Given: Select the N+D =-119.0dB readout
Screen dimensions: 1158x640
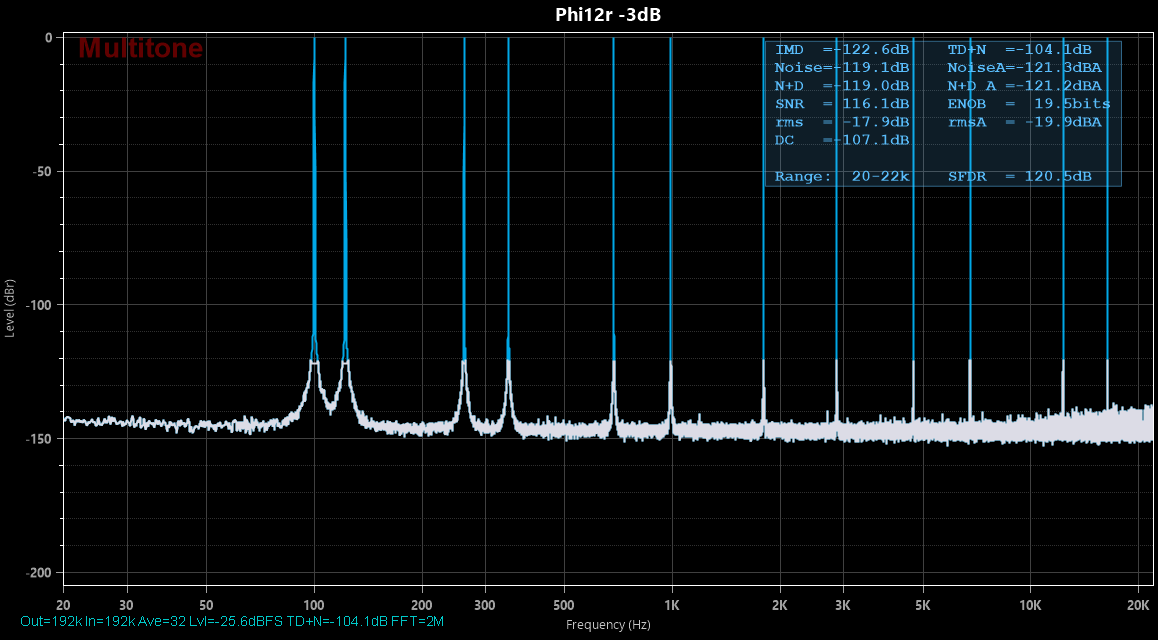Looking at the screenshot, I should tap(842, 86).
